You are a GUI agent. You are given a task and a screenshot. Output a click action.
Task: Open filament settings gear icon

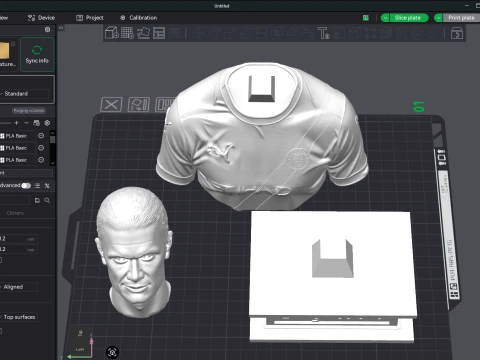pyautogui.click(x=47, y=123)
